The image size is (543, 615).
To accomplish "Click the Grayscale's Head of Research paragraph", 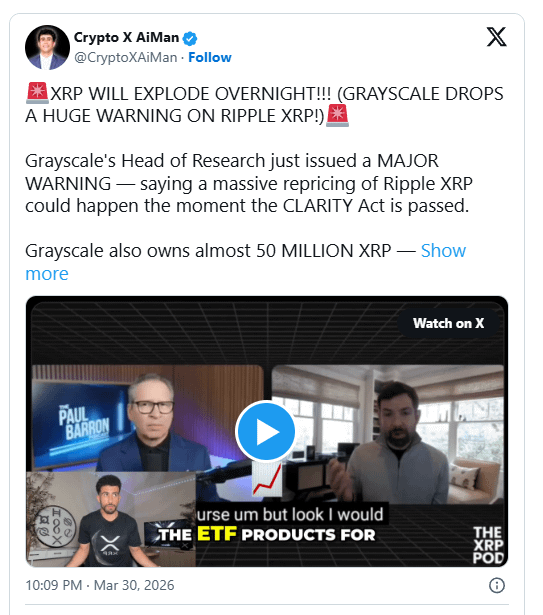I will pyautogui.click(x=249, y=183).
